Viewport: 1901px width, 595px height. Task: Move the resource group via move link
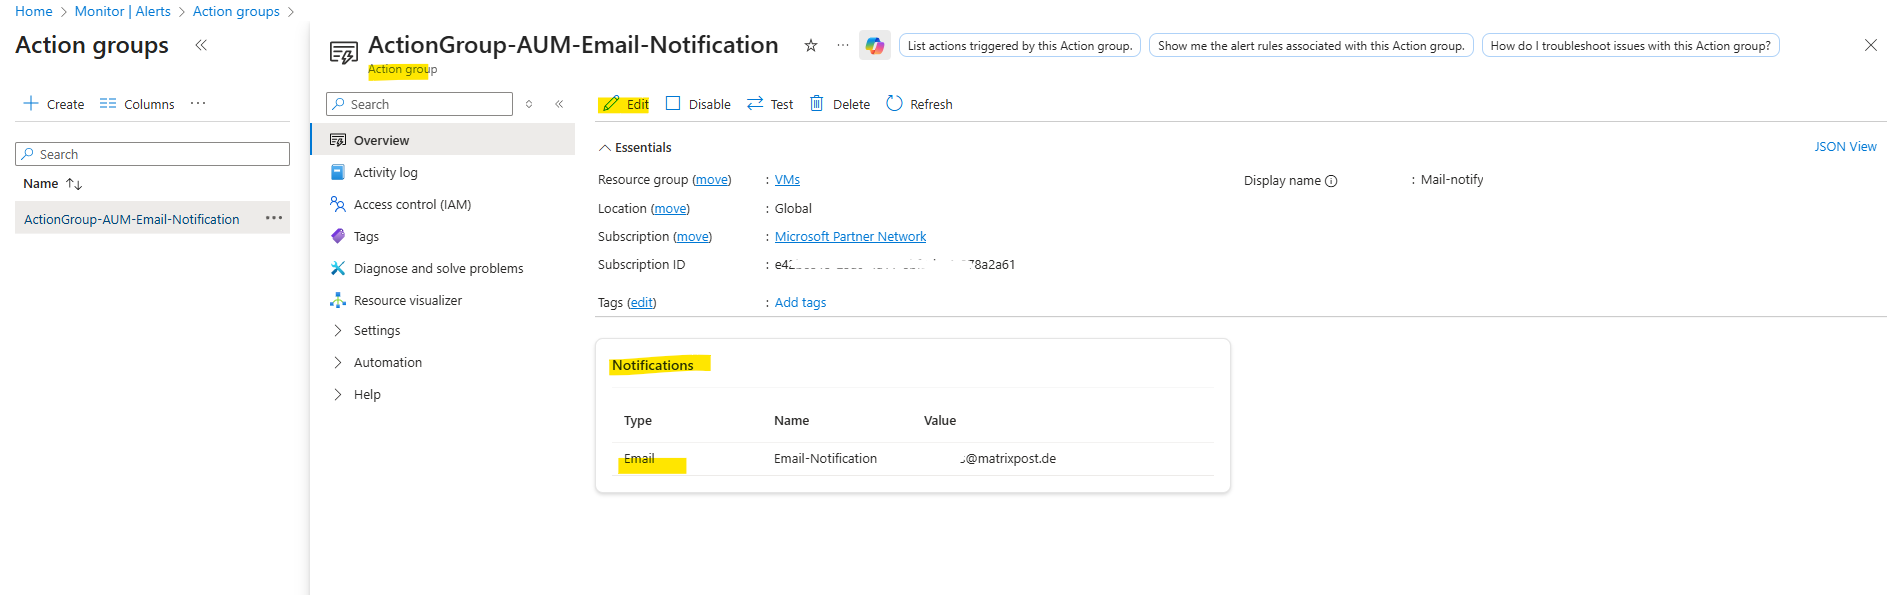pos(712,180)
